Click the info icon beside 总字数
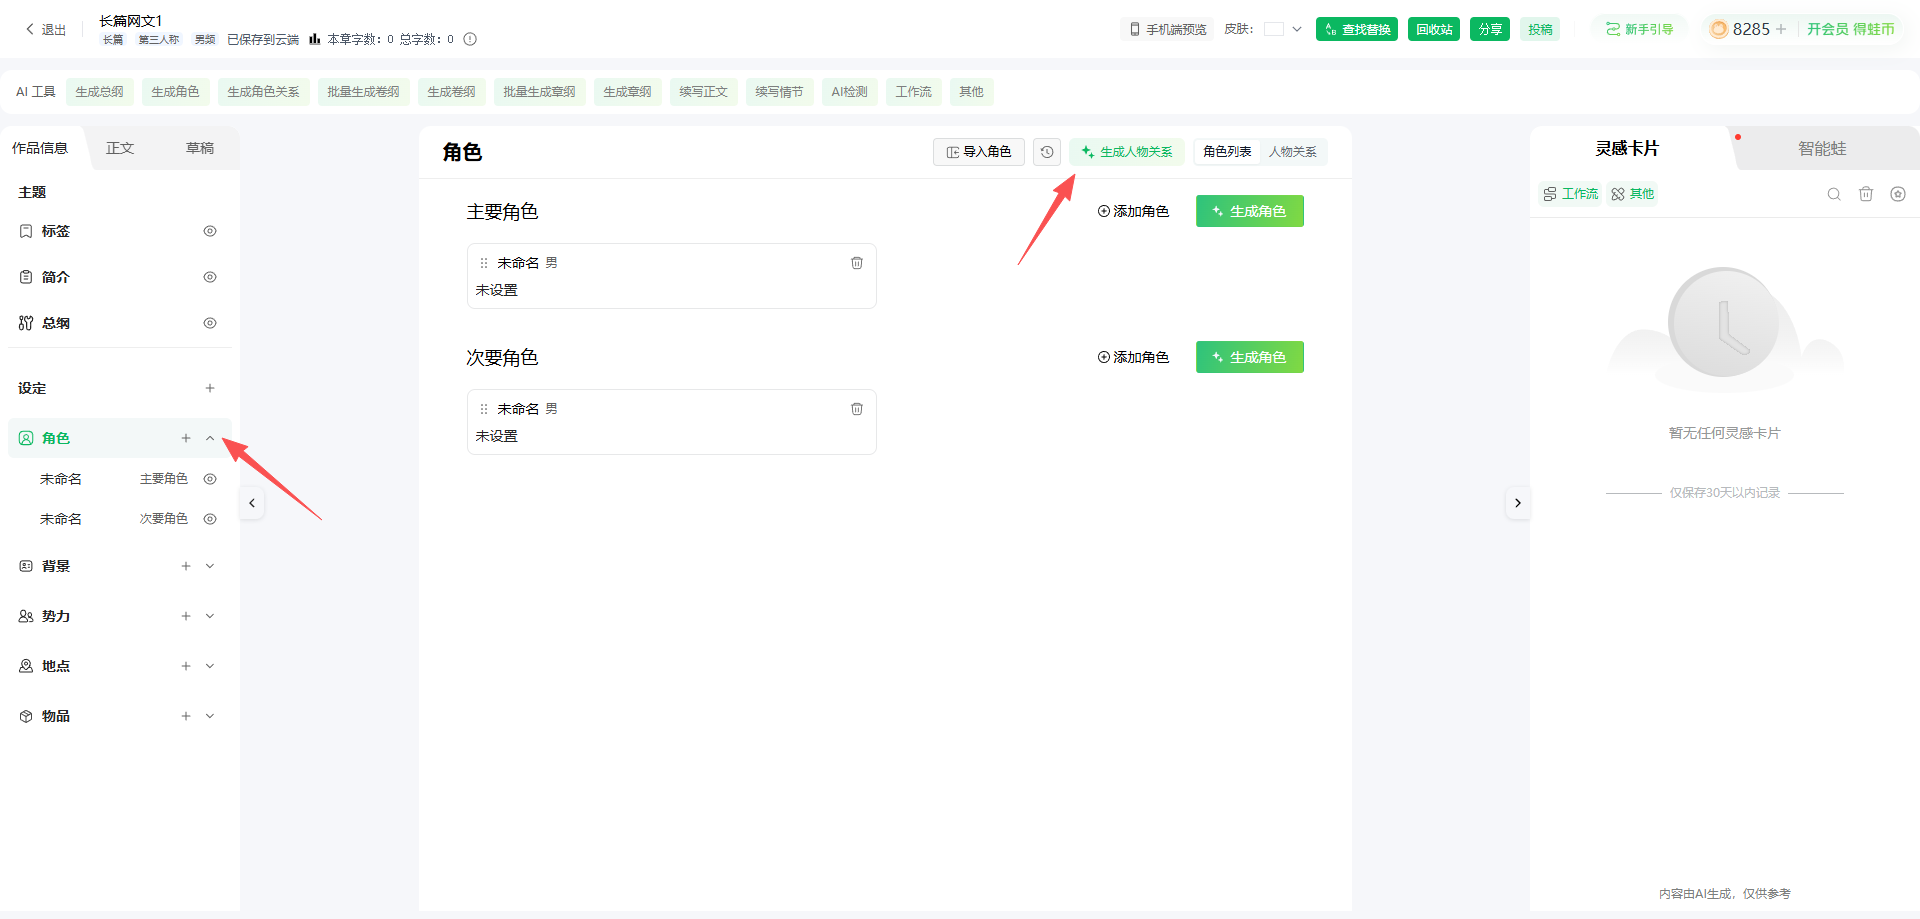1920x919 pixels. pos(470,40)
